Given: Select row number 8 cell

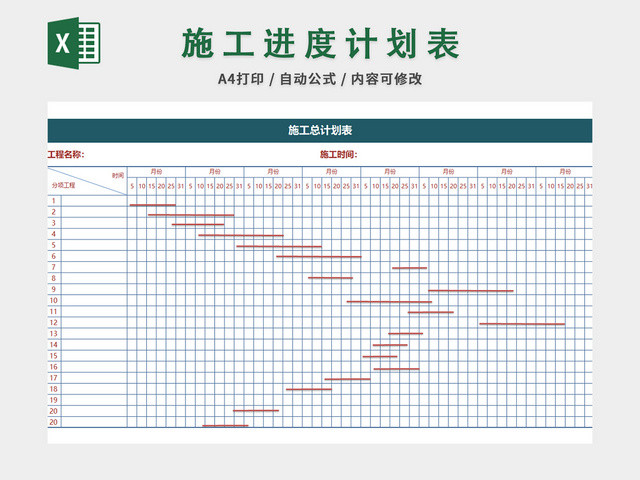Looking at the screenshot, I should [54, 278].
